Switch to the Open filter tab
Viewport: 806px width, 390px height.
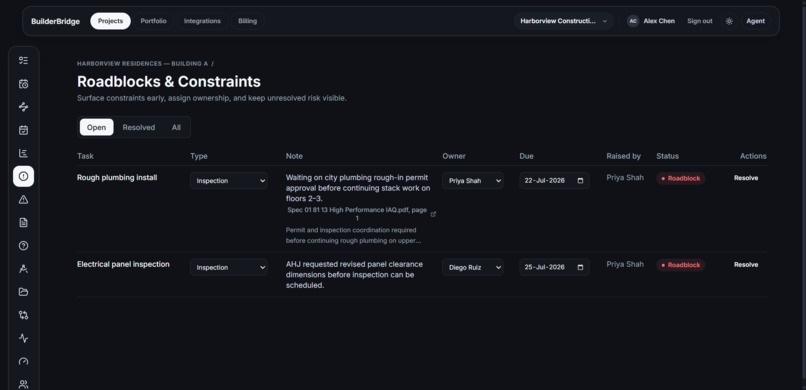click(97, 127)
